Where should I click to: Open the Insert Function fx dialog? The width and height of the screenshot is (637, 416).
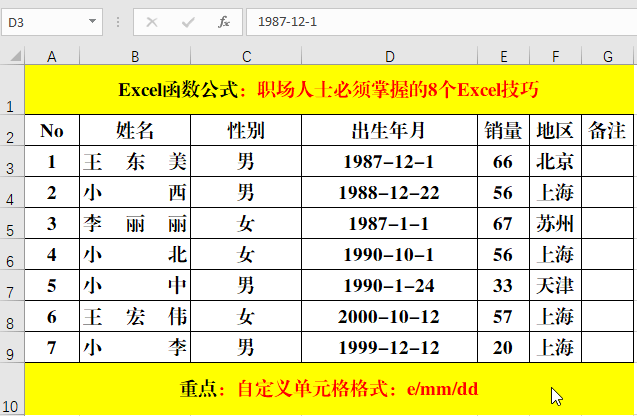click(x=224, y=22)
